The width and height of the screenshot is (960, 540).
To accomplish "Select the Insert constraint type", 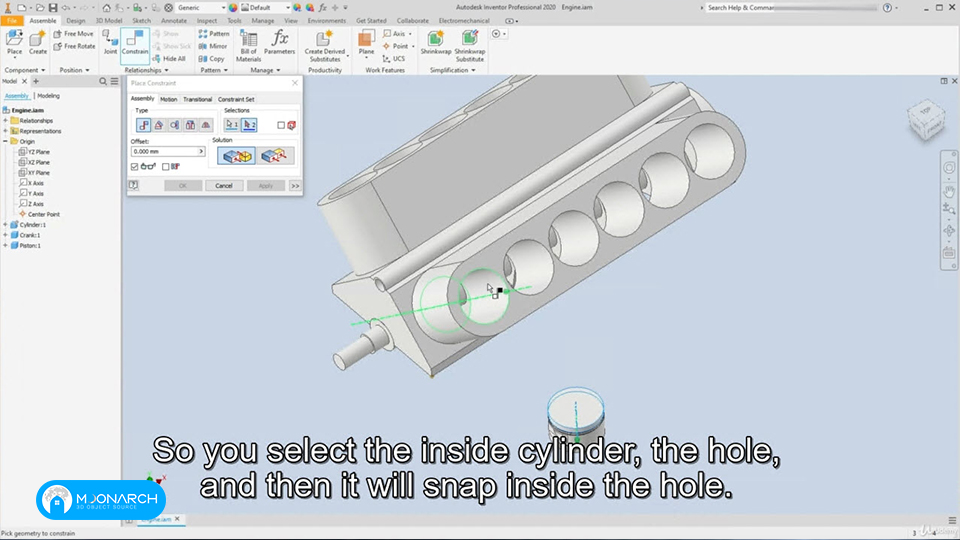I will (x=190, y=125).
